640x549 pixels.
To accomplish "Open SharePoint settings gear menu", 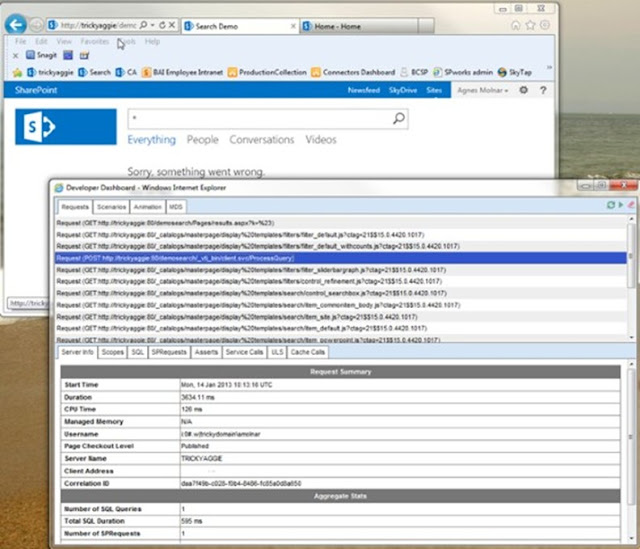I will [524, 90].
